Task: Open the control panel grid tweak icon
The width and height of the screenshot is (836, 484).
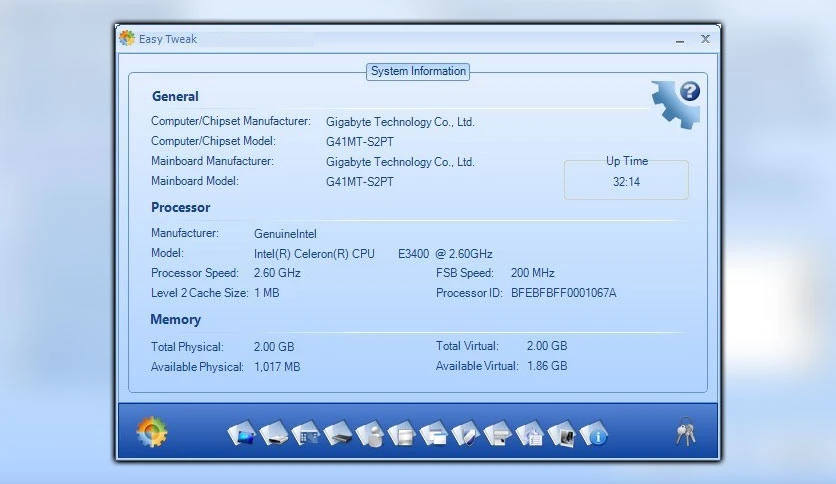Action: [306, 433]
